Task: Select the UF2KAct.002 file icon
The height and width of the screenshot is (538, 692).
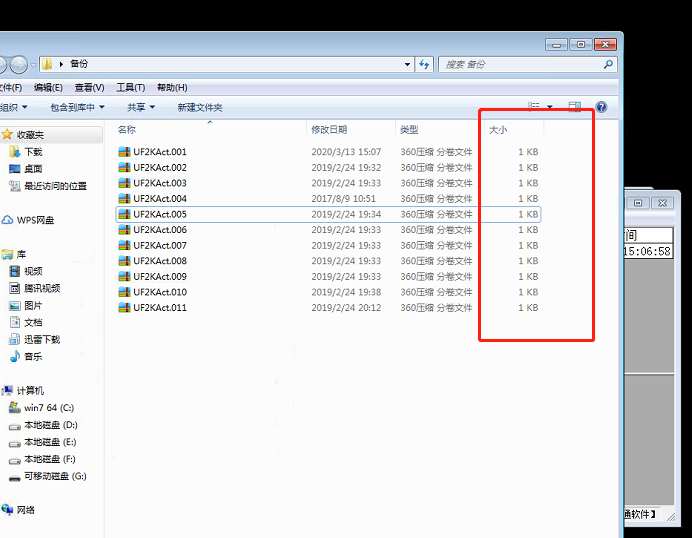Action: click(124, 167)
